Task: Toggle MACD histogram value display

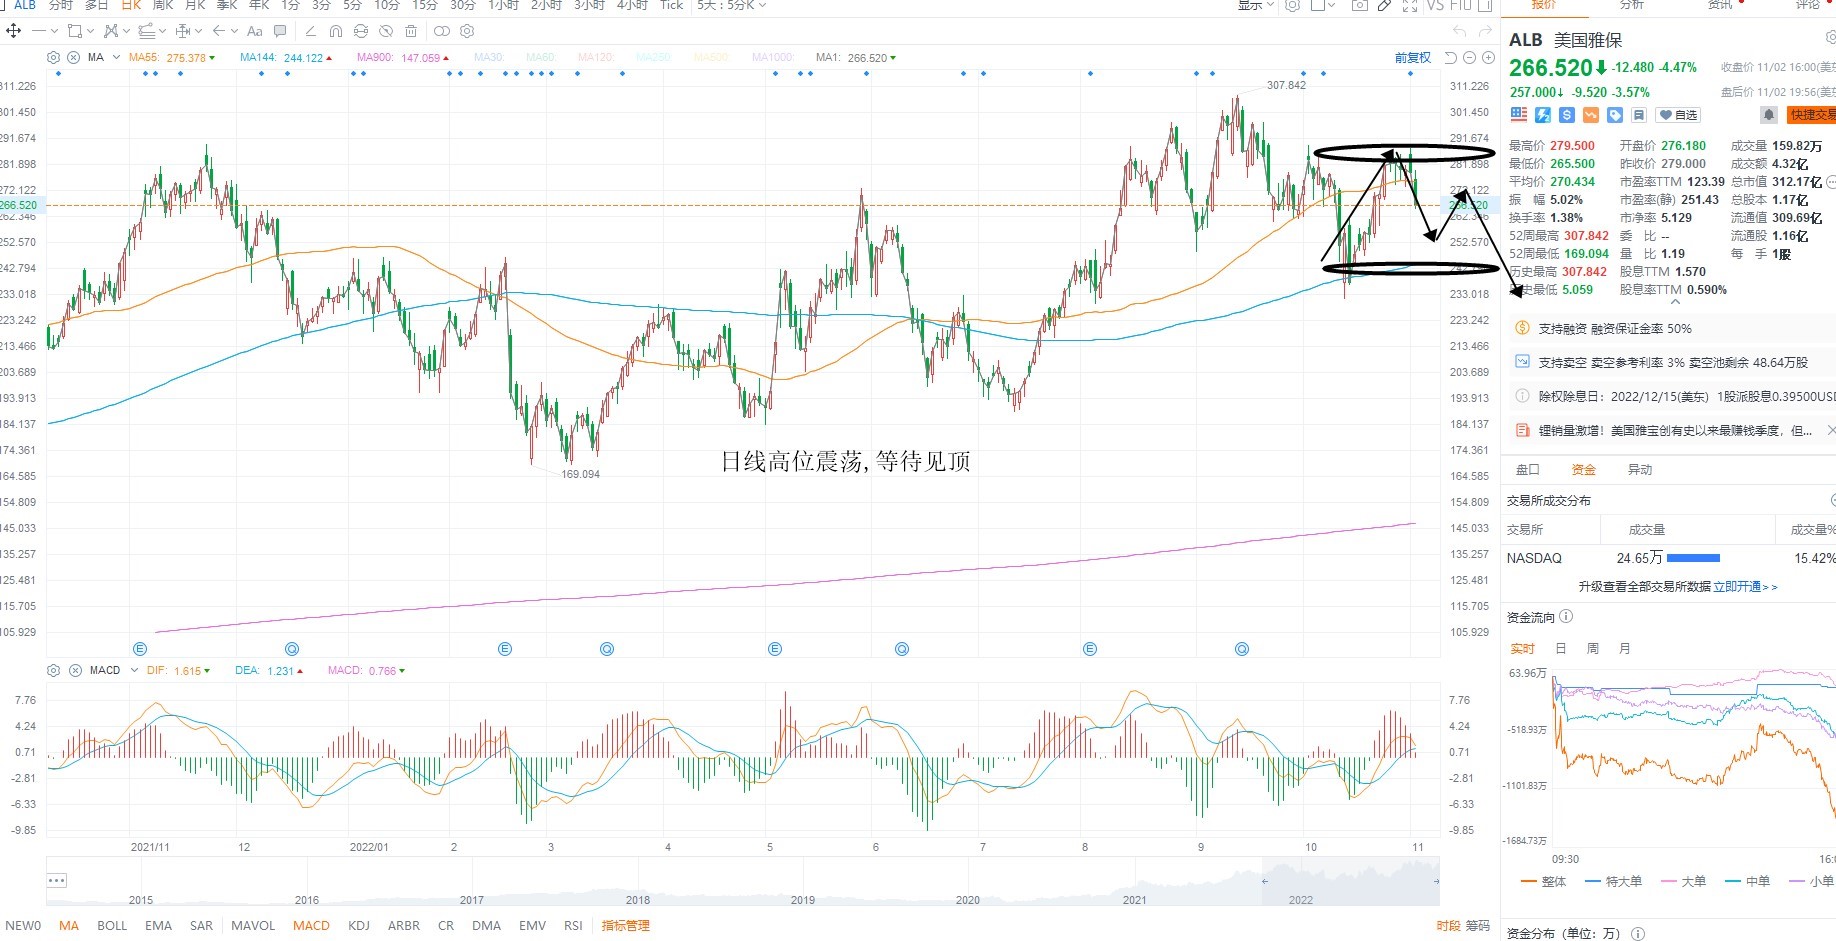Action: [x=366, y=670]
